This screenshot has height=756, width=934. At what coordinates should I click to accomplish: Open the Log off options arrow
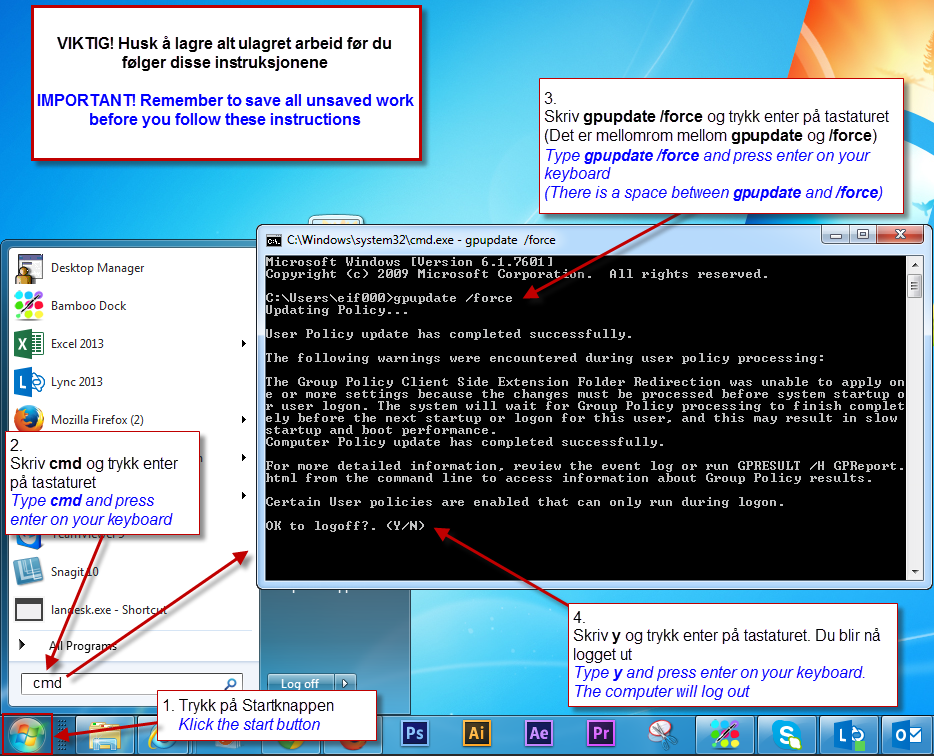point(345,683)
